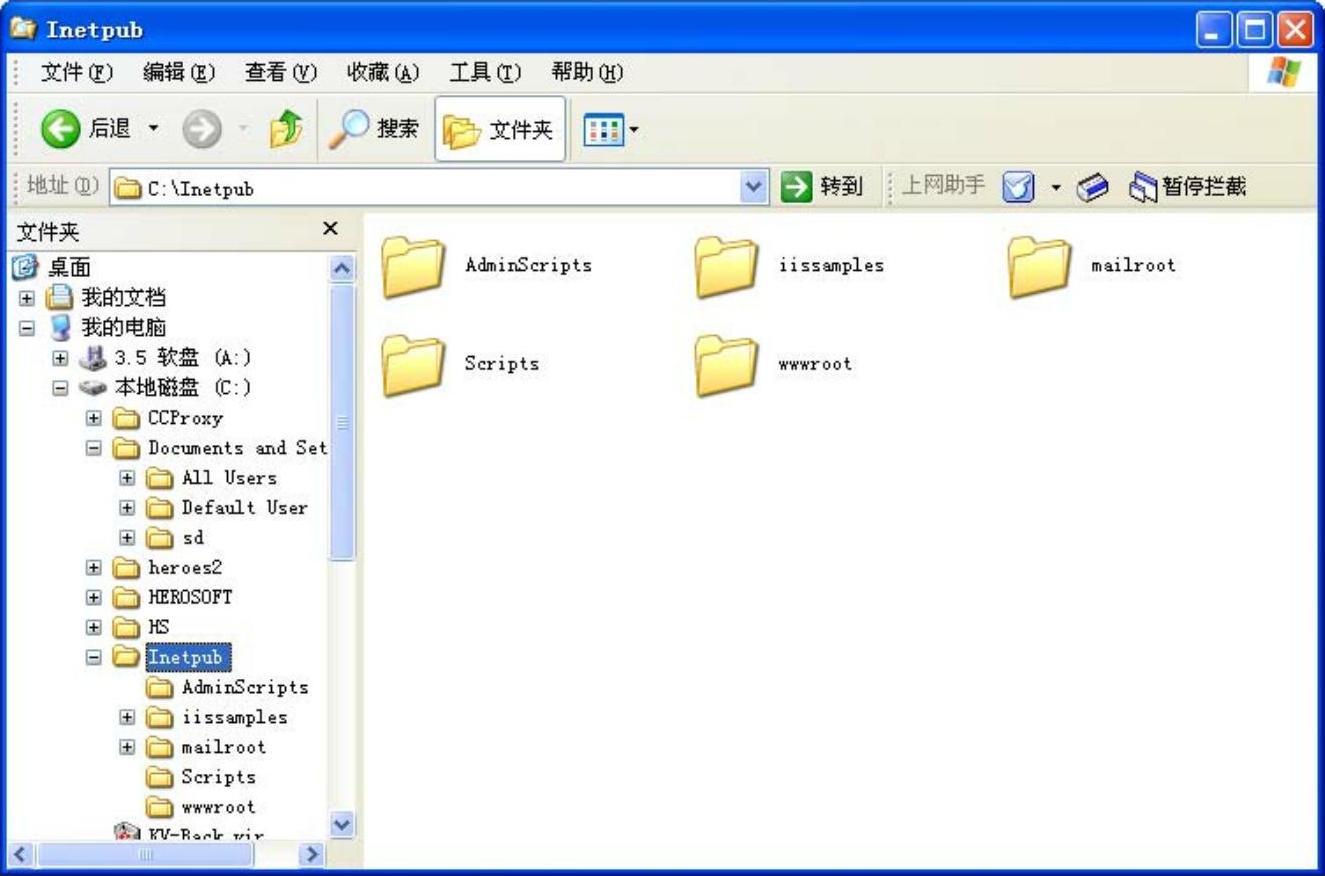
Task: Click the 上网助手 checkmark icon
Action: coord(1017,186)
